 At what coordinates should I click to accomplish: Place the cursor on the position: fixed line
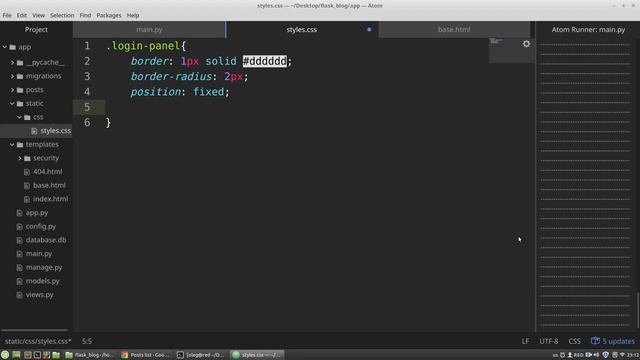click(180, 92)
